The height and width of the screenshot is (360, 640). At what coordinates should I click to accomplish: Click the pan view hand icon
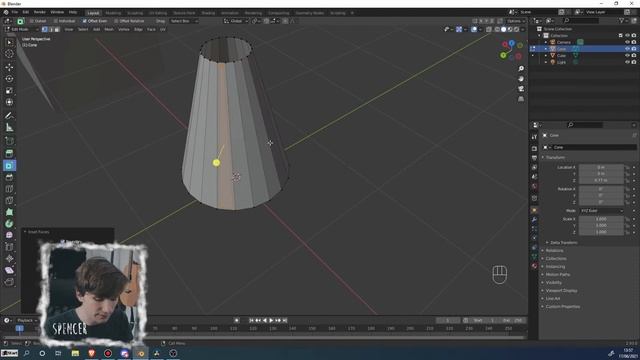click(x=521, y=79)
